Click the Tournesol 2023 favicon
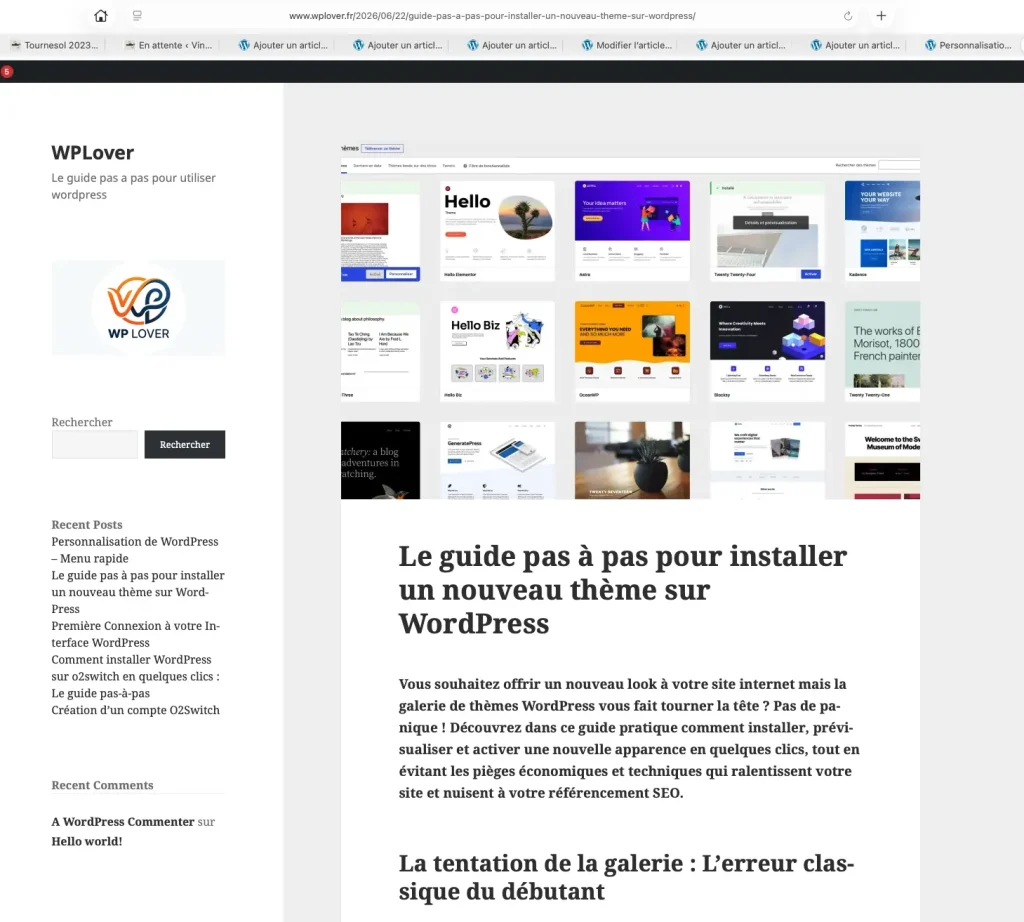Screen dimensions: 1024x922 point(16,45)
